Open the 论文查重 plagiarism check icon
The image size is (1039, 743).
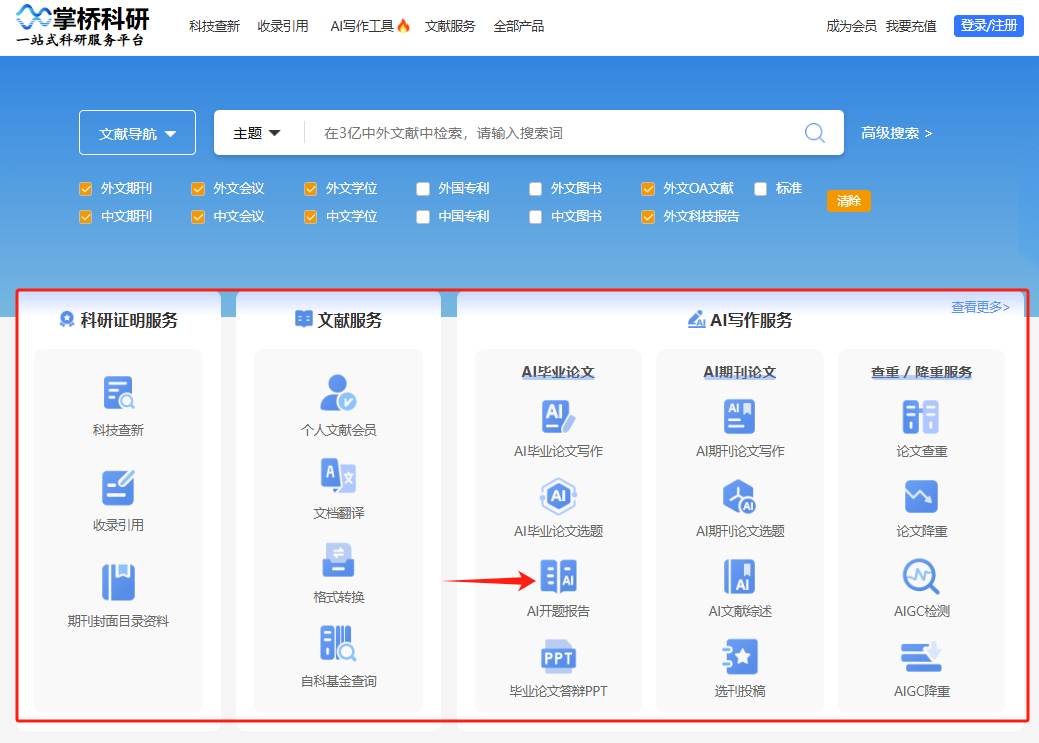[921, 417]
